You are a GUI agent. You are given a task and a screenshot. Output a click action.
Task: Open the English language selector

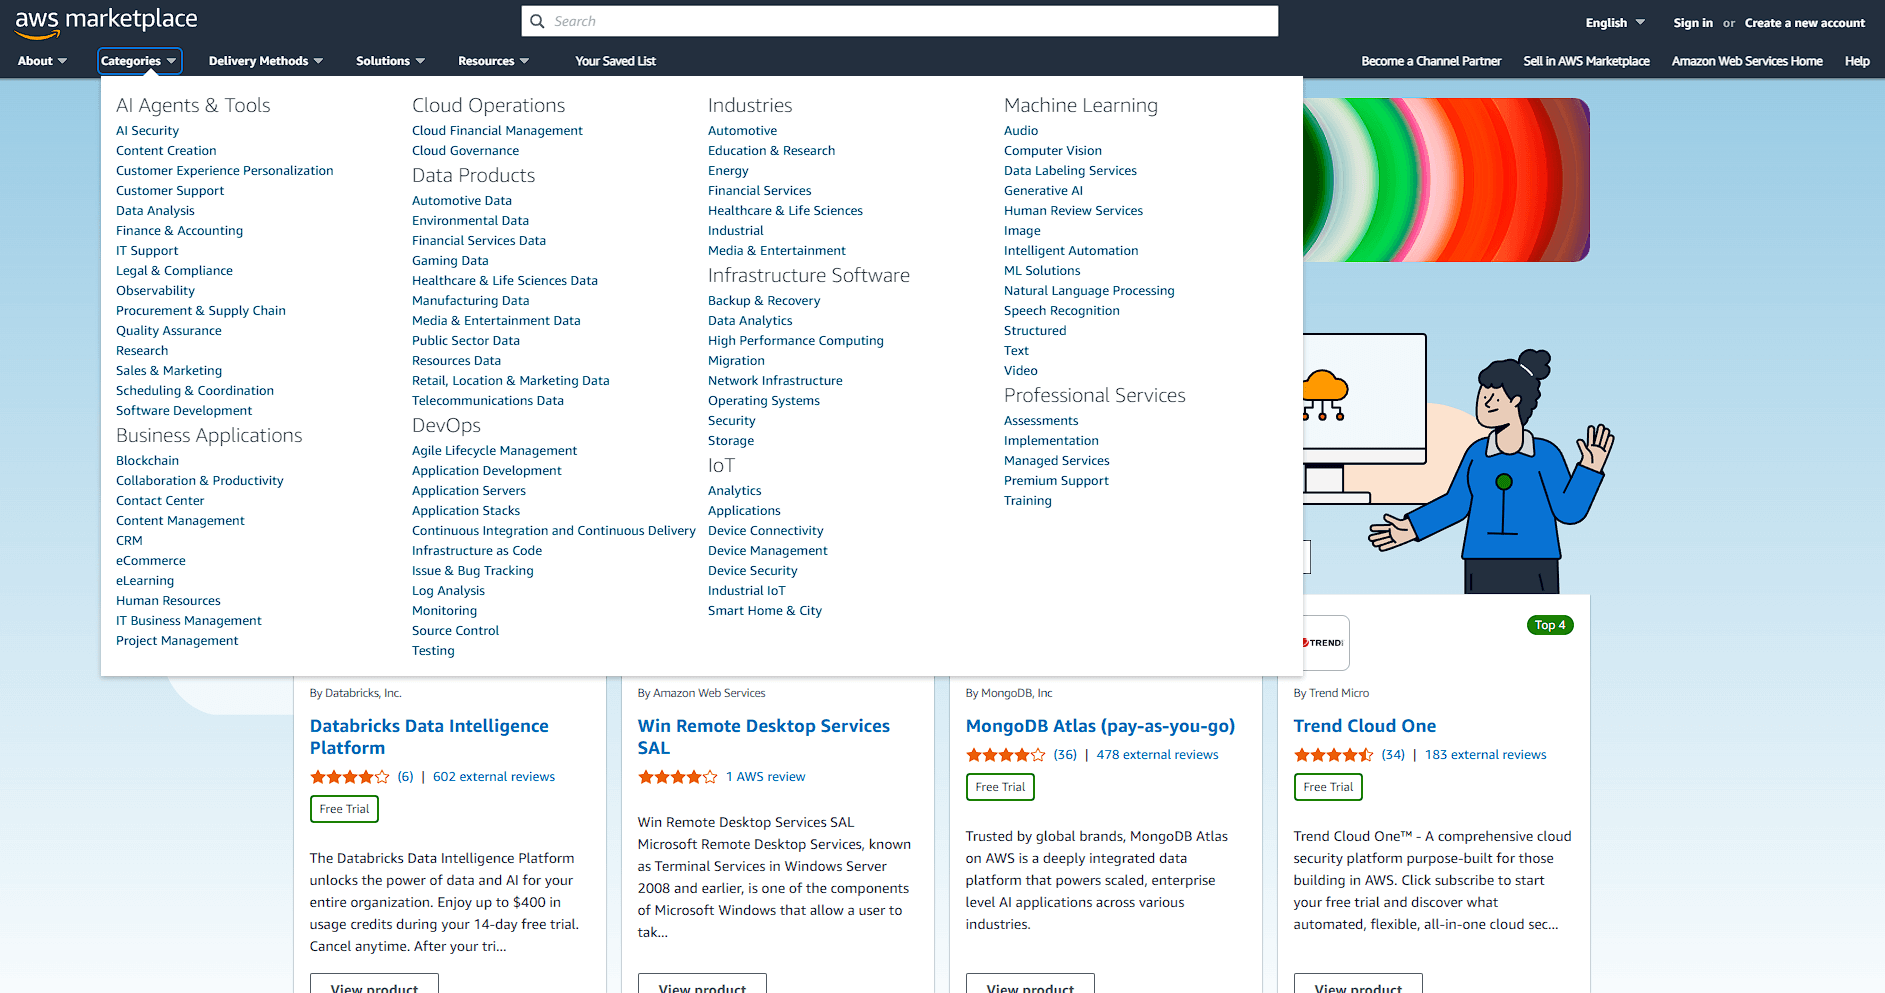pyautogui.click(x=1614, y=23)
